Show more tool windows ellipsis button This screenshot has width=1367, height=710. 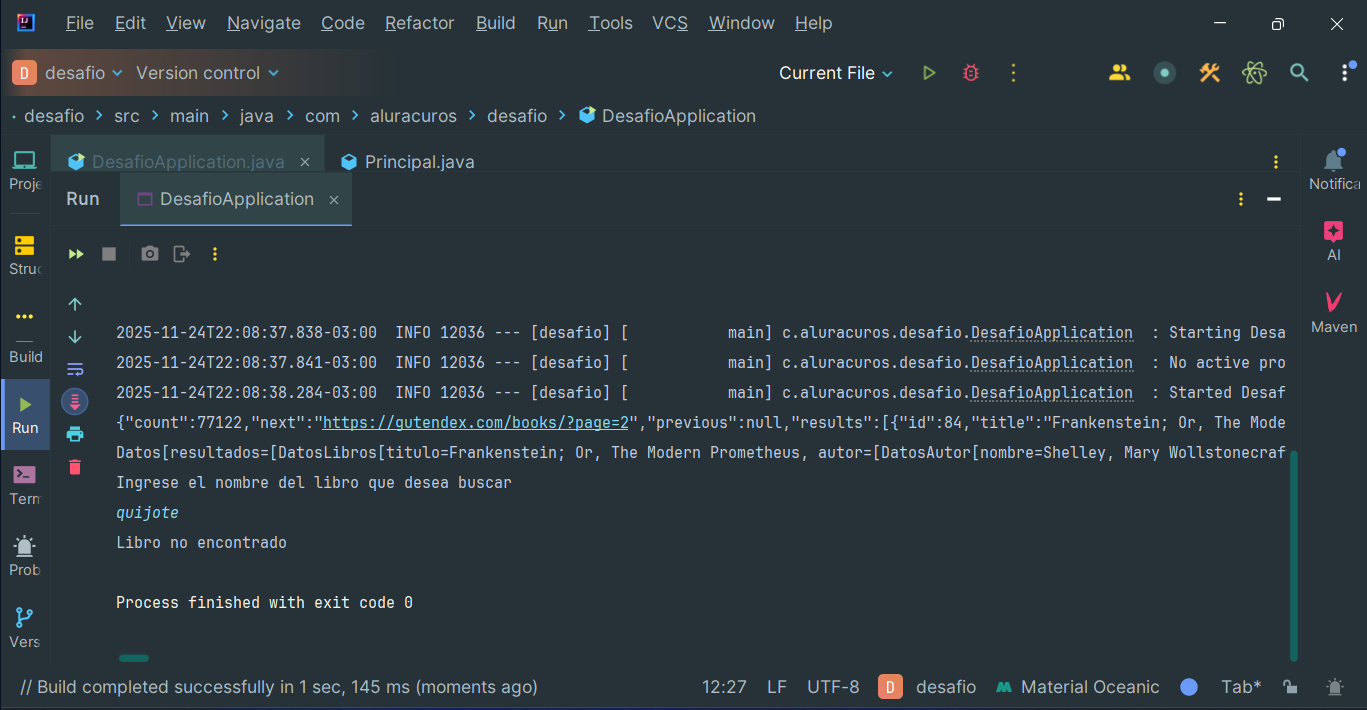coord(25,316)
